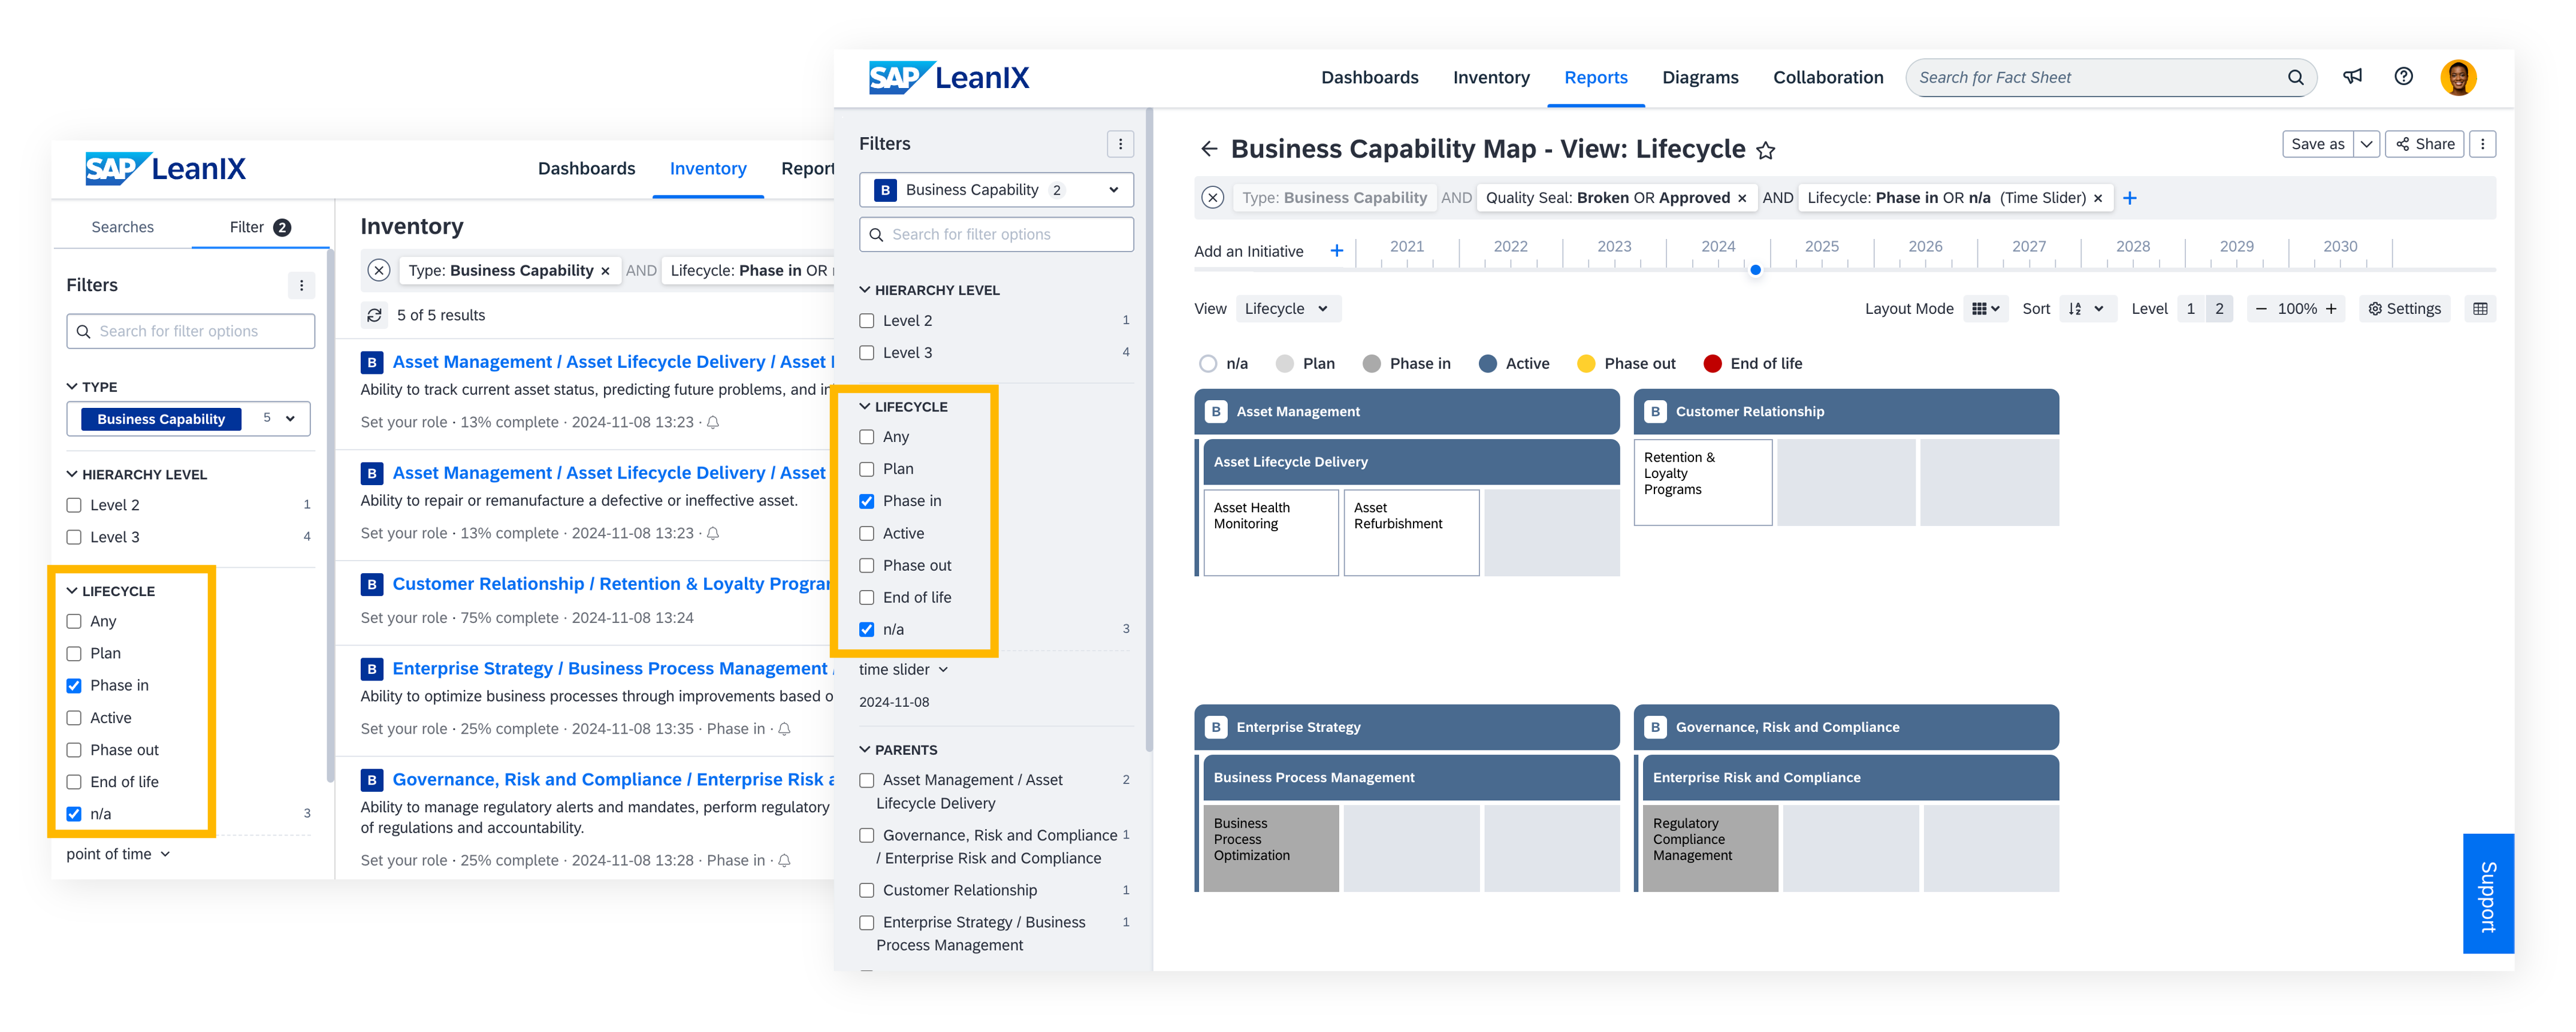This screenshot has height=1032, width=2576.
Task: Click the red End of life legend swatch
Action: (1712, 364)
